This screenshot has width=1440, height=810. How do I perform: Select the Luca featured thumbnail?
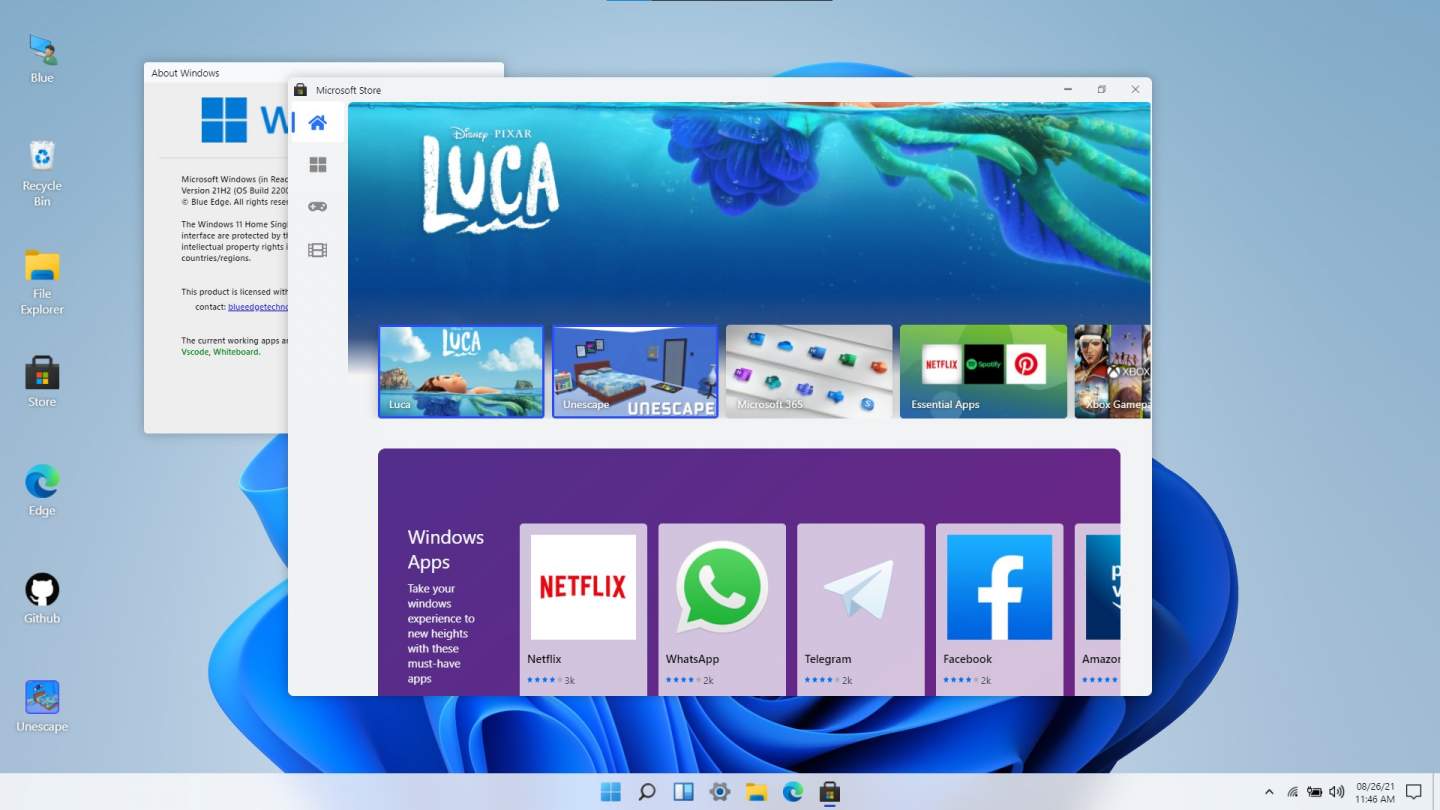[x=461, y=371]
